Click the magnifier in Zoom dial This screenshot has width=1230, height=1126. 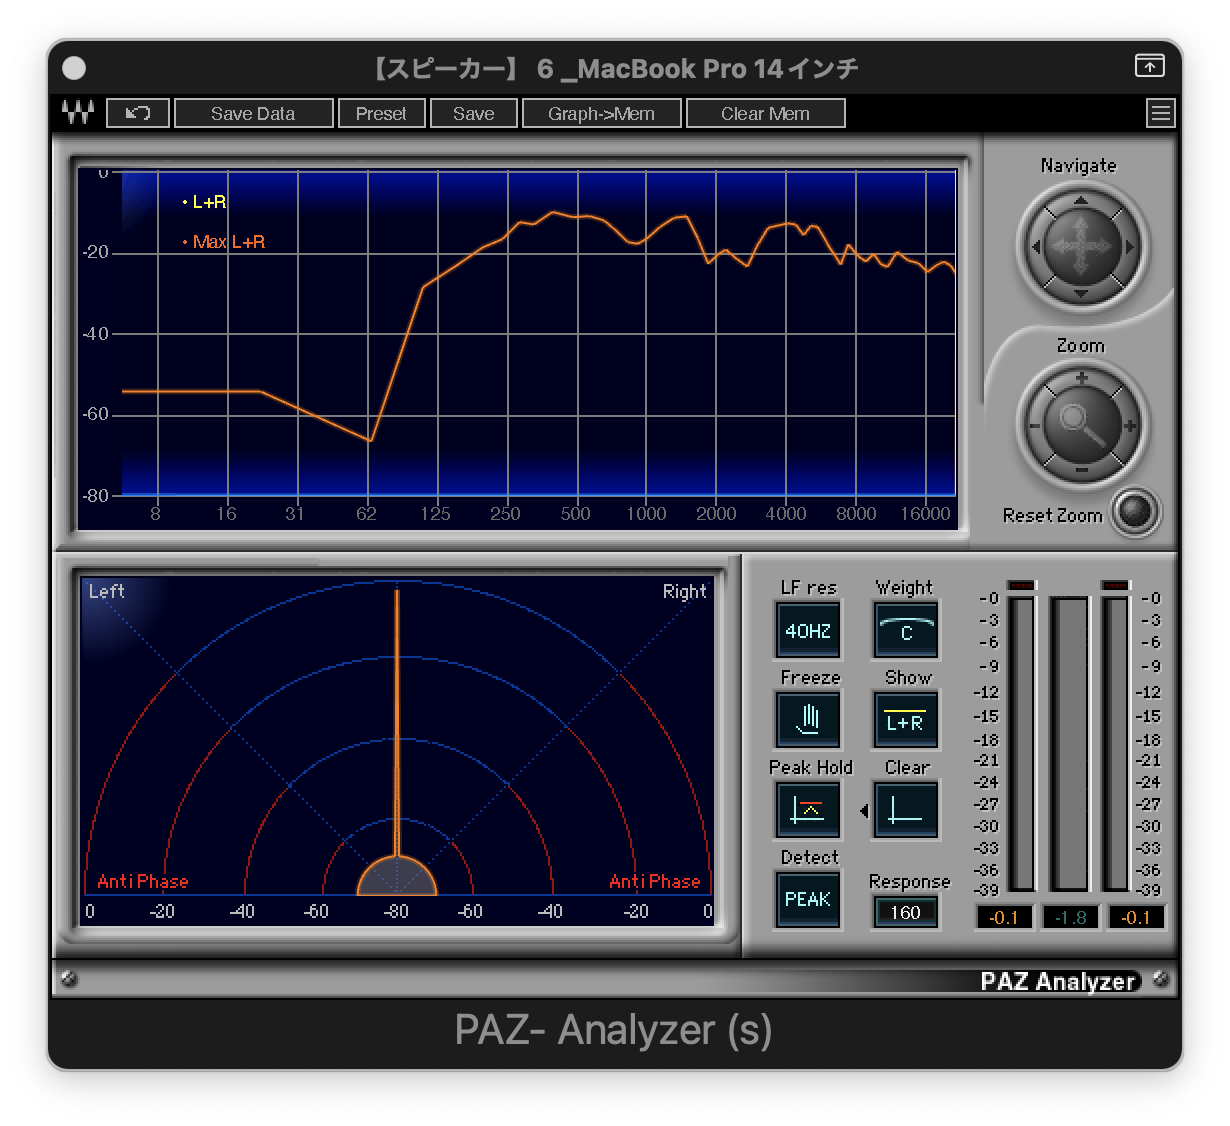[x=1081, y=424]
